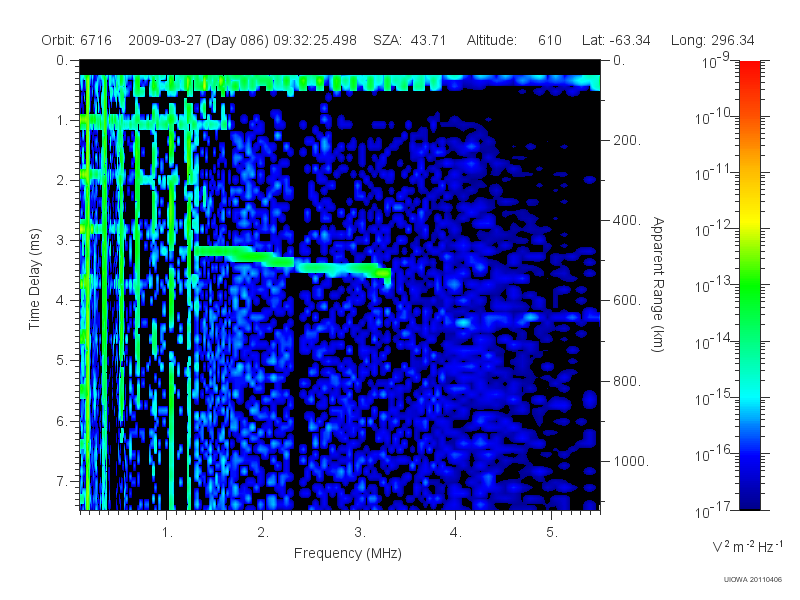Click the Lat: -63.34 header value
The height and width of the screenshot is (600, 800).
616,40
